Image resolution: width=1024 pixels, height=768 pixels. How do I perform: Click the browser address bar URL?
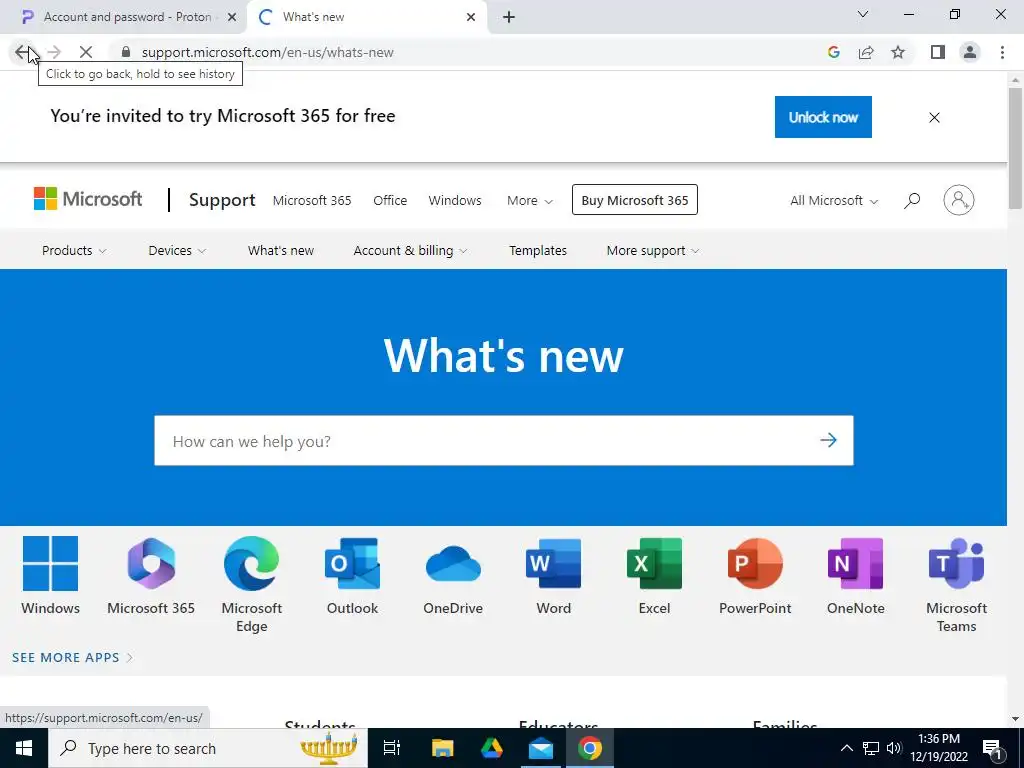268,52
